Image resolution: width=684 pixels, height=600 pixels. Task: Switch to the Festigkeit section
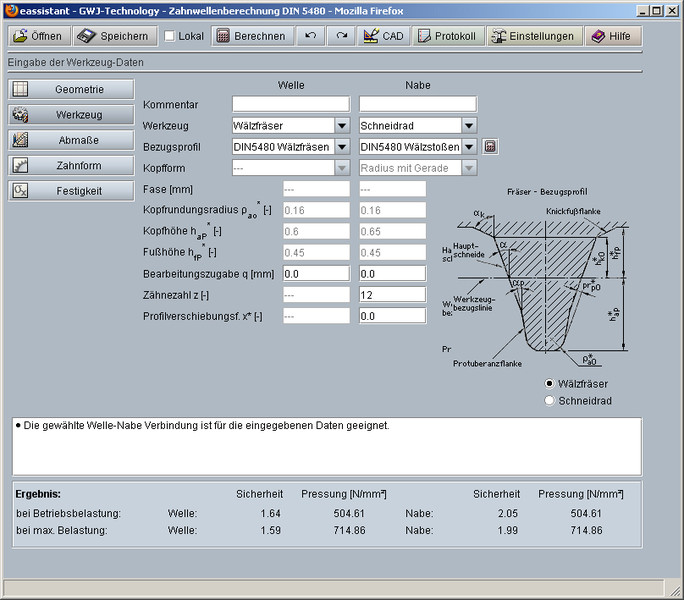(70, 190)
